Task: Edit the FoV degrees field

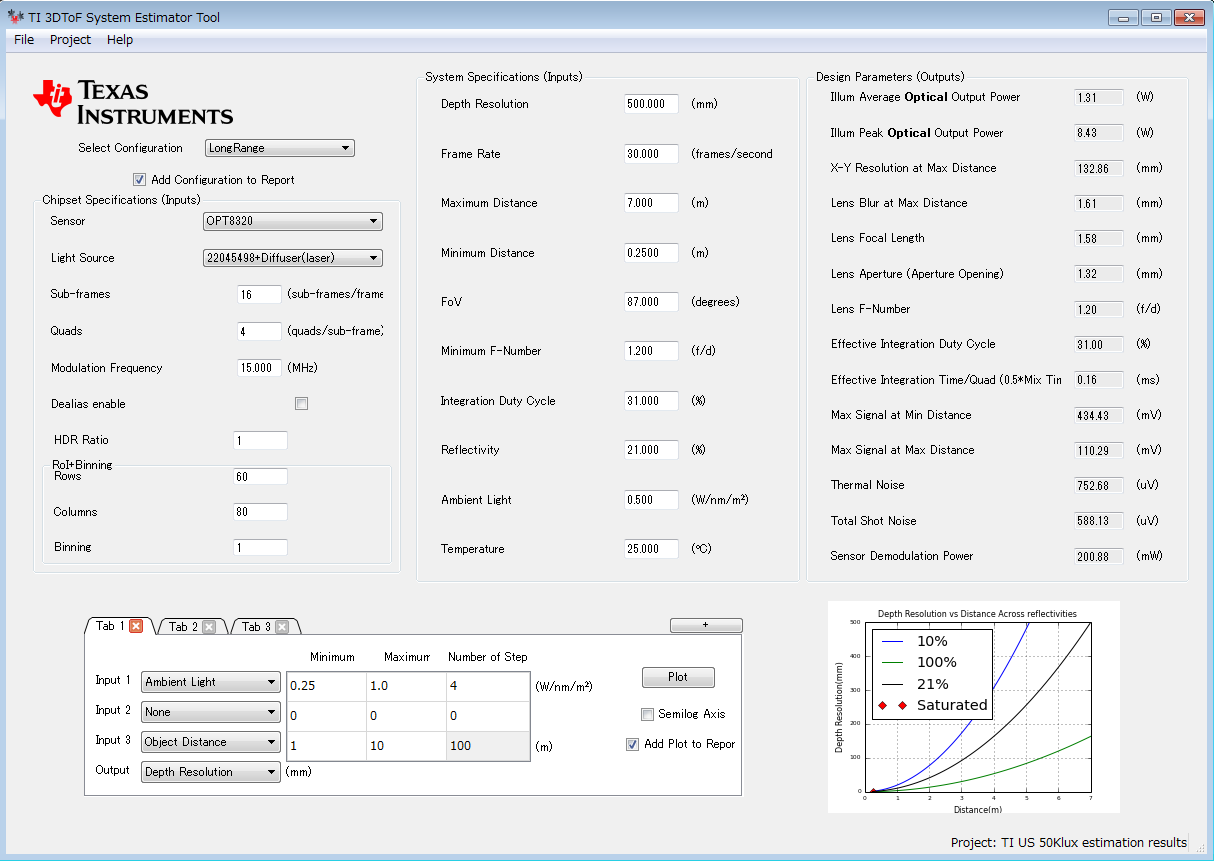Action: [x=652, y=302]
